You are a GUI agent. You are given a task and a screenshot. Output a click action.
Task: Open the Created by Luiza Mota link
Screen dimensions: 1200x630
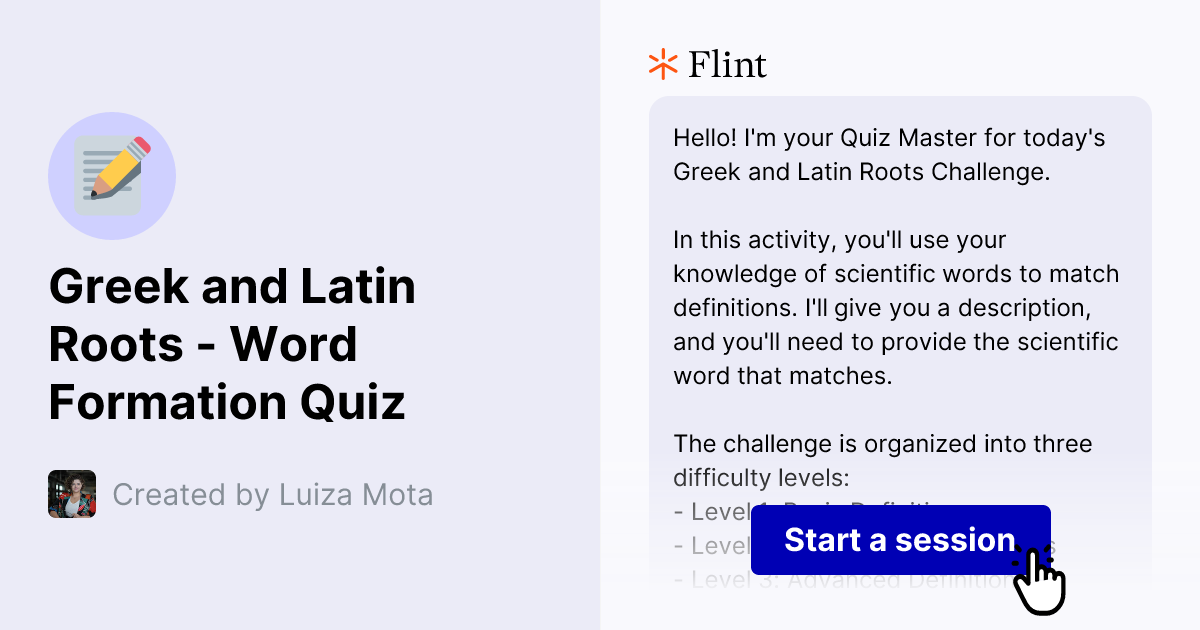point(274,494)
